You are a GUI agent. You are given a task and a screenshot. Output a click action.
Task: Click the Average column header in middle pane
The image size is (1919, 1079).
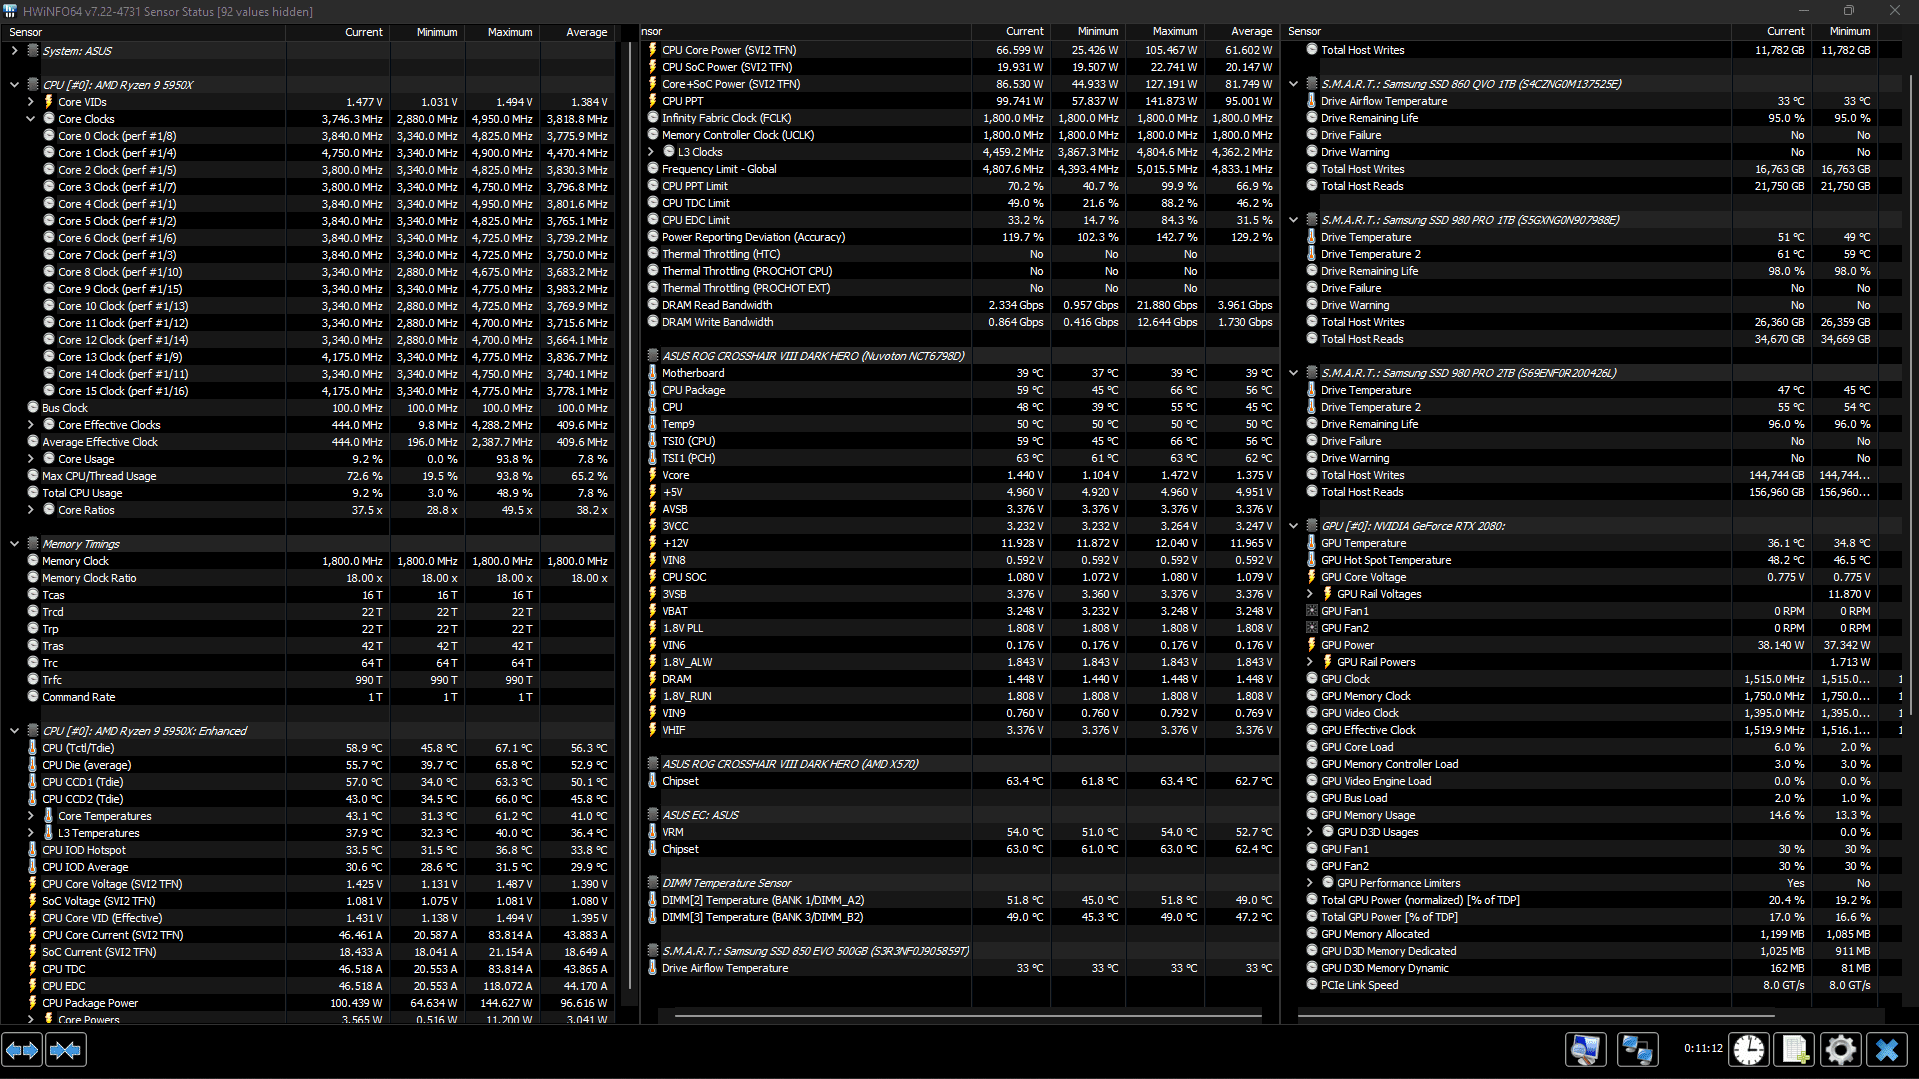click(x=1241, y=32)
